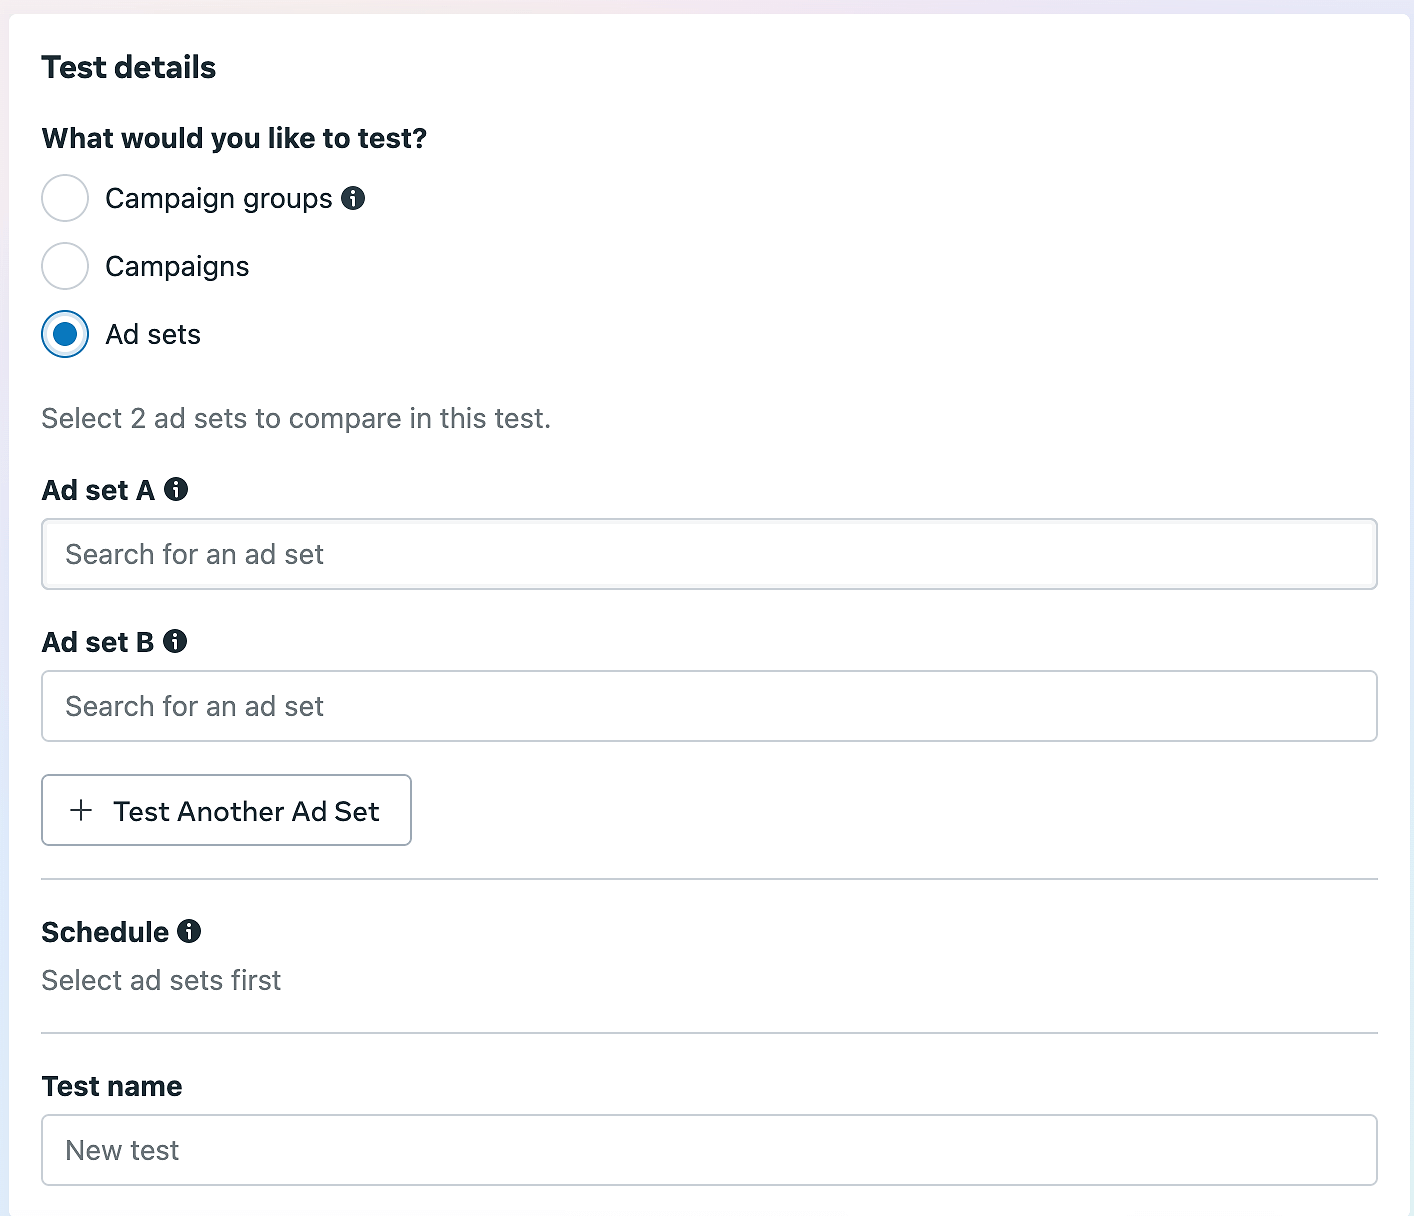Show the info icon next to Ad set A

click(x=176, y=489)
